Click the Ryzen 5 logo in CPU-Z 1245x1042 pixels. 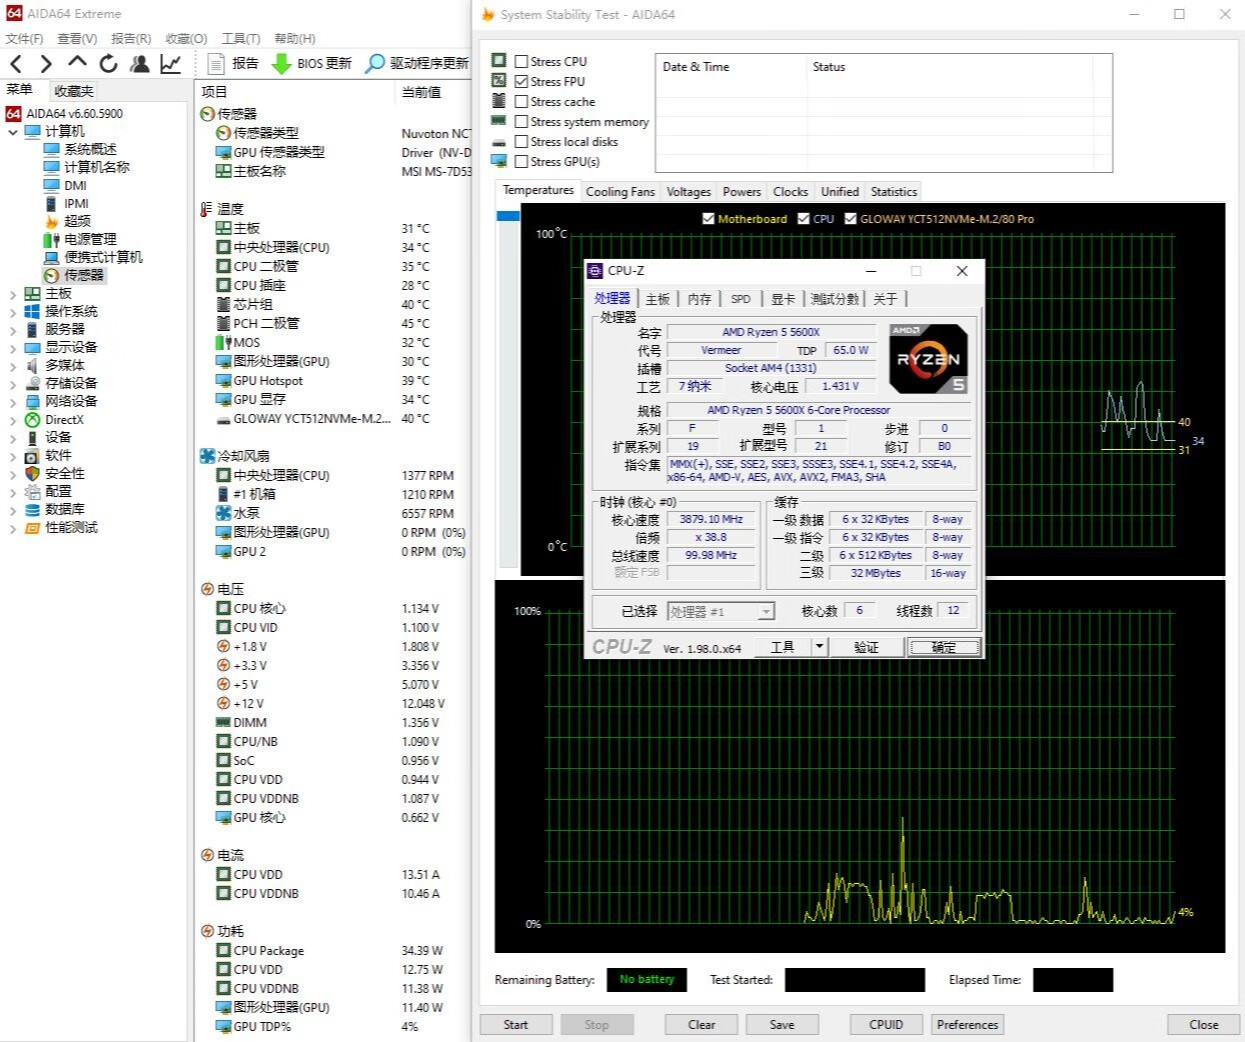point(929,358)
